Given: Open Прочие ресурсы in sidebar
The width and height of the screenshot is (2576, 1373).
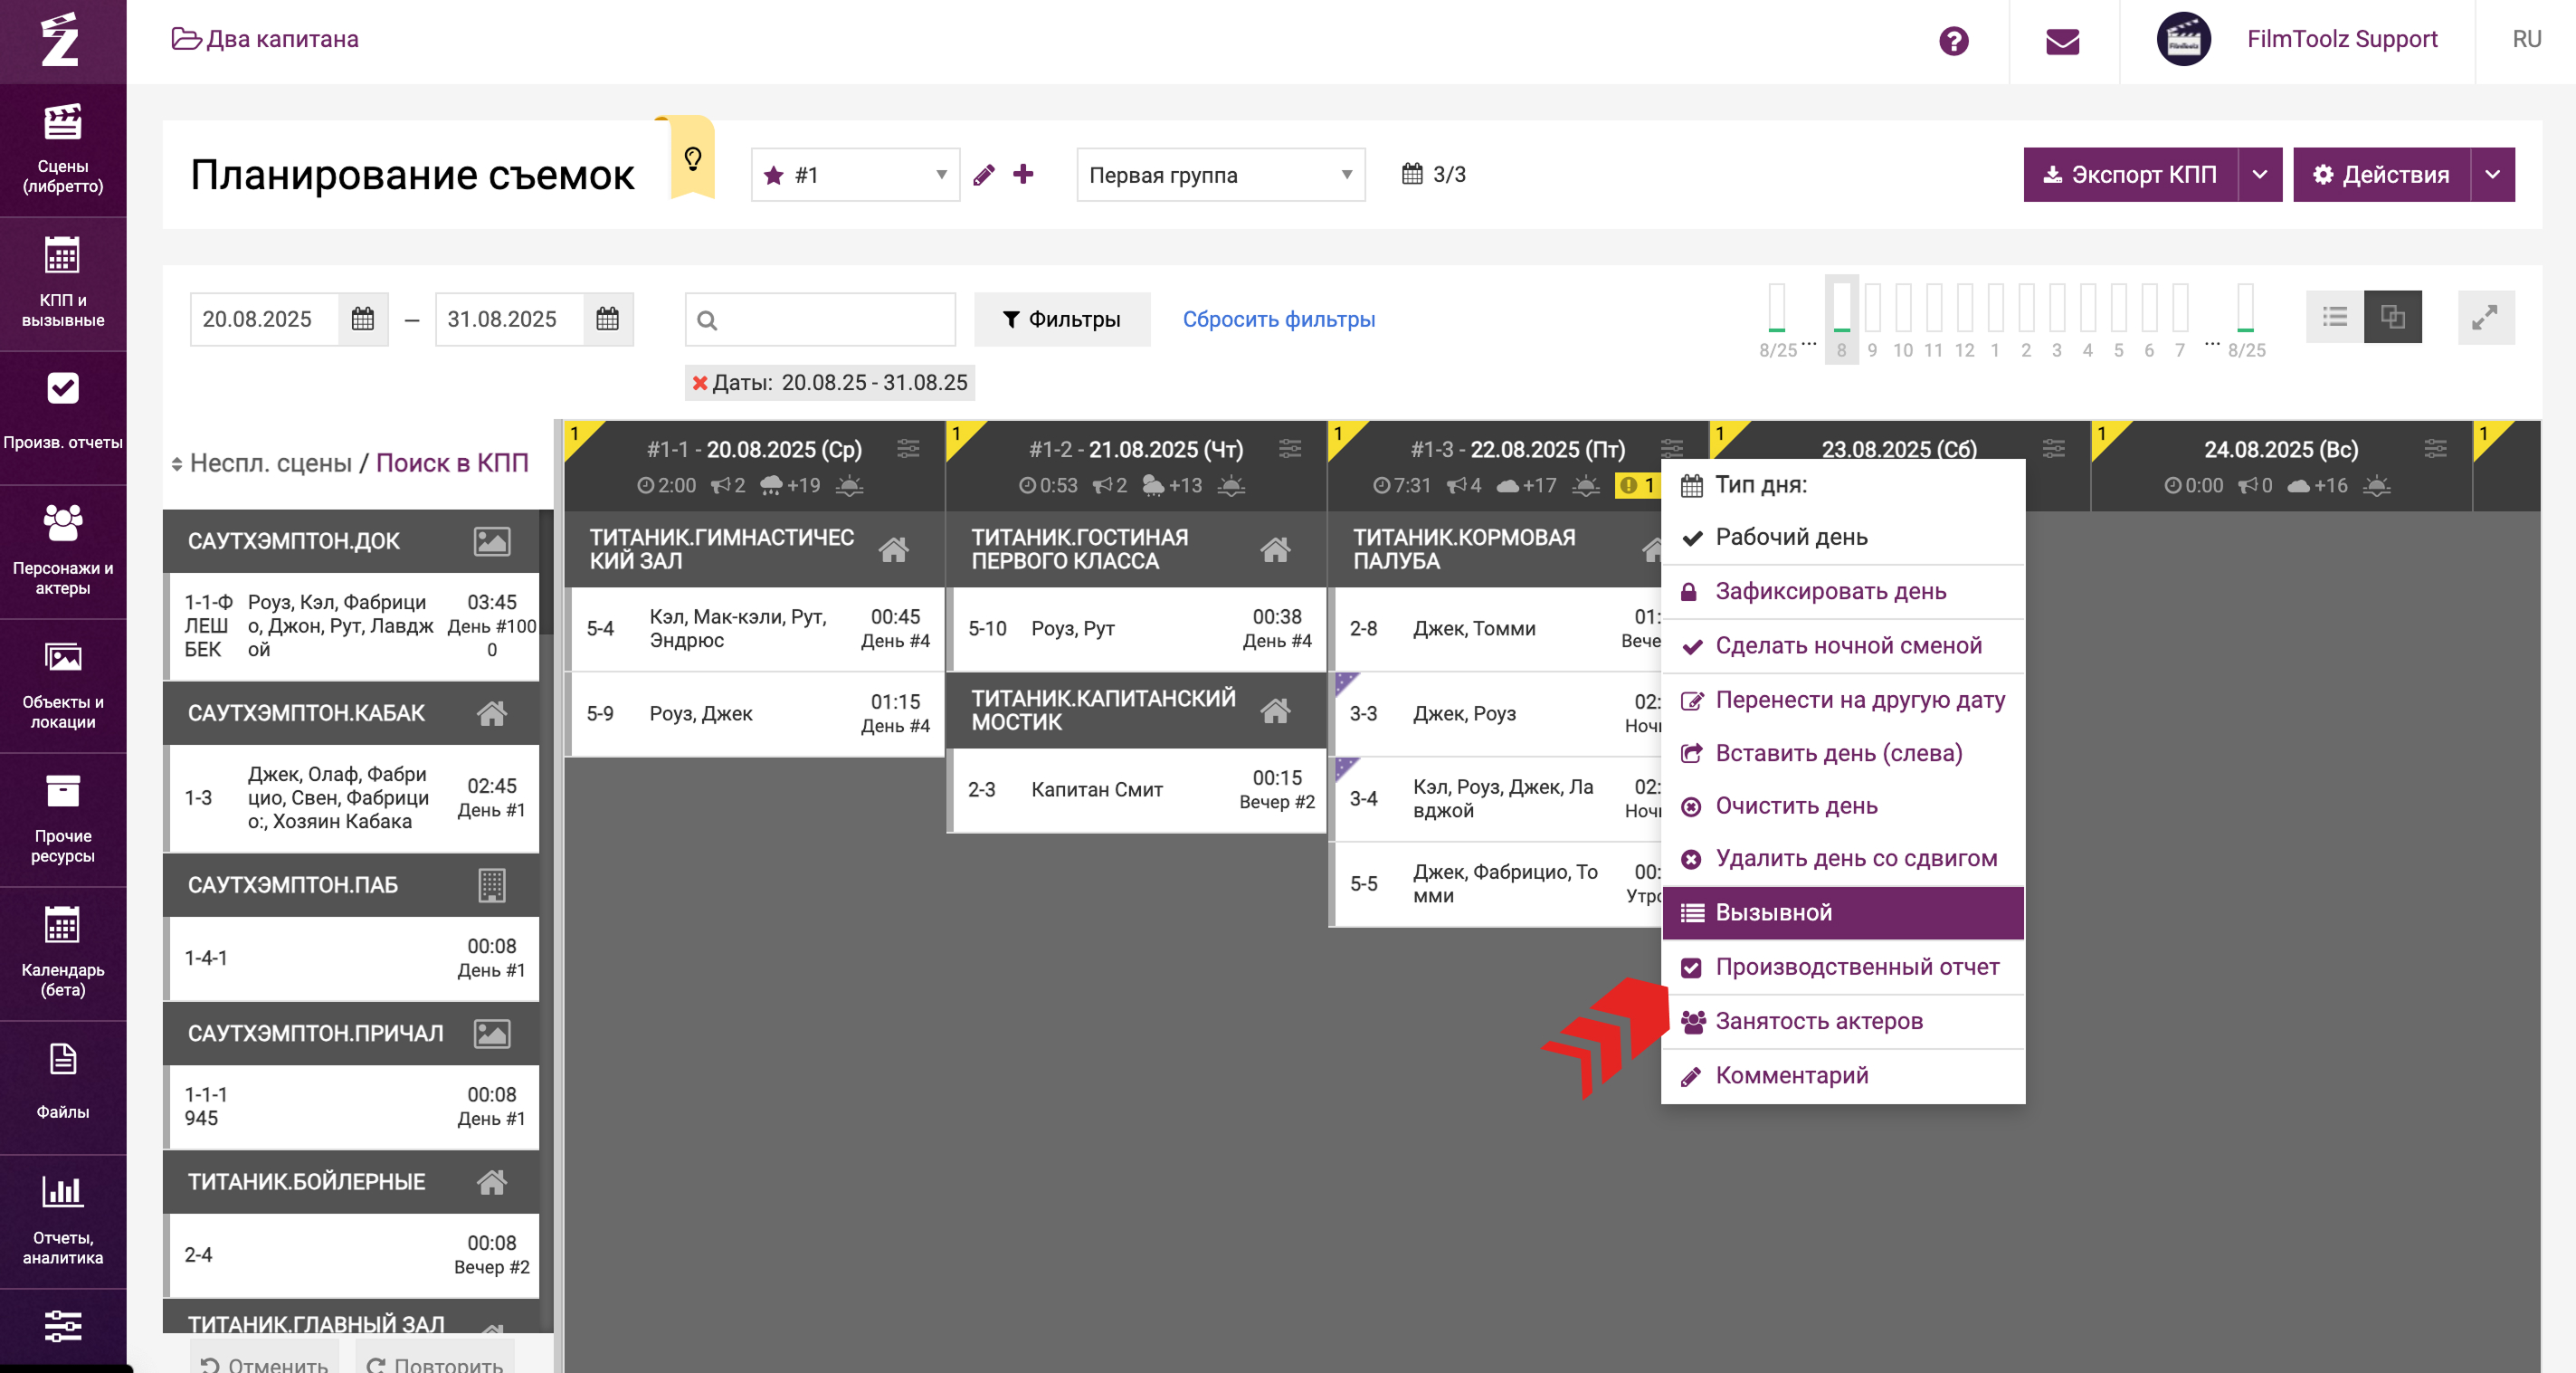Looking at the screenshot, I should click(63, 820).
